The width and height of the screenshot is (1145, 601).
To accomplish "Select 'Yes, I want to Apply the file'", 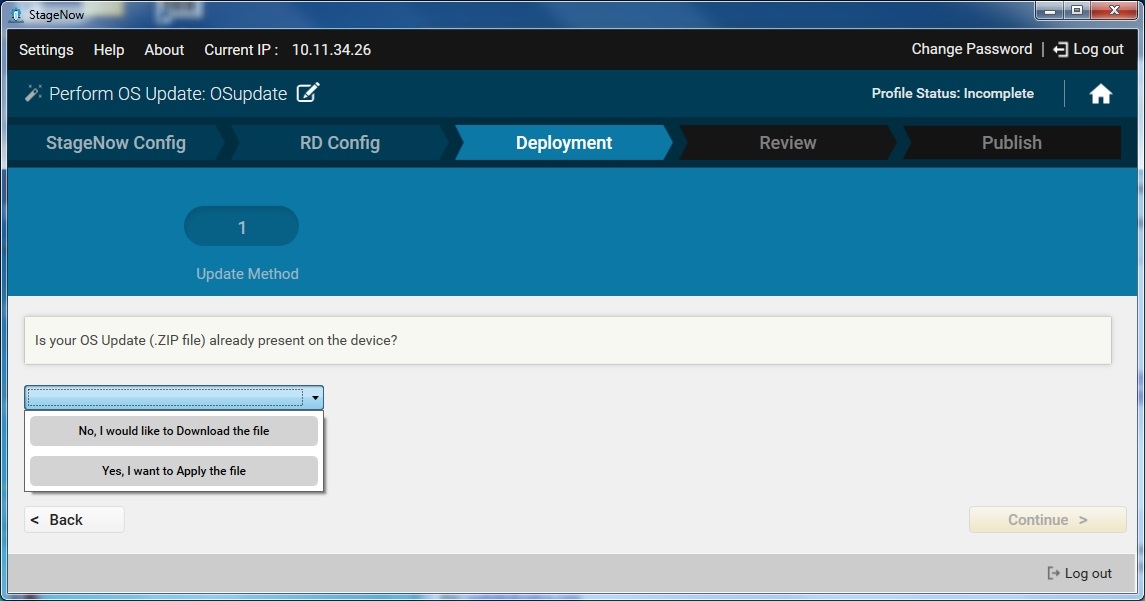I will click(x=174, y=471).
